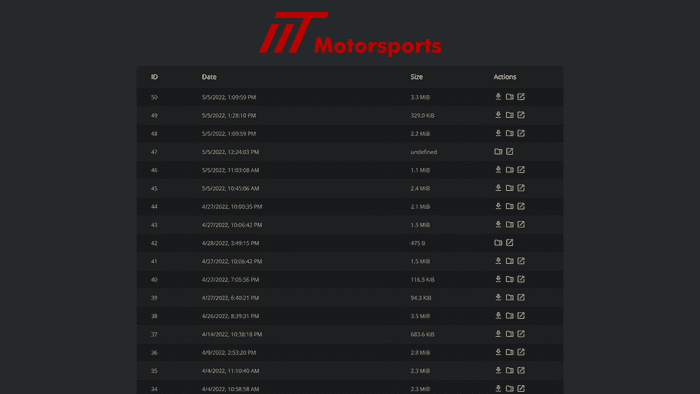
Task: Download the log in row 40
Action: point(498,279)
